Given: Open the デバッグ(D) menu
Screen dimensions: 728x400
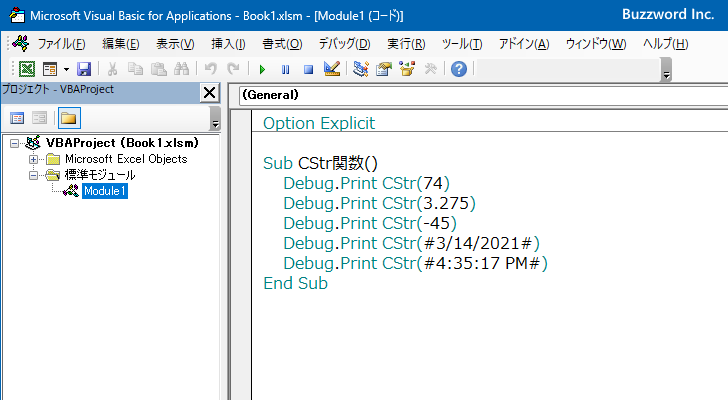Looking at the screenshot, I should pyautogui.click(x=344, y=44).
